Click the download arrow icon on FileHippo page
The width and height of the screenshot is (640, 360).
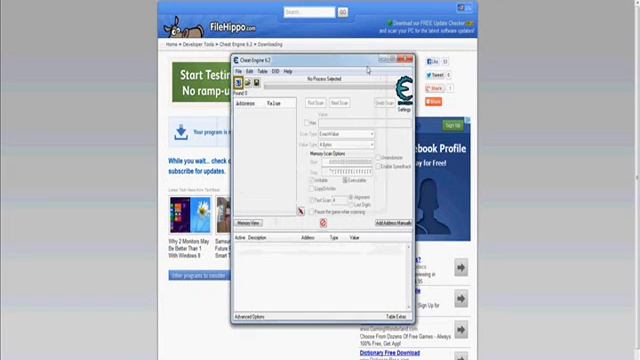[x=181, y=132]
